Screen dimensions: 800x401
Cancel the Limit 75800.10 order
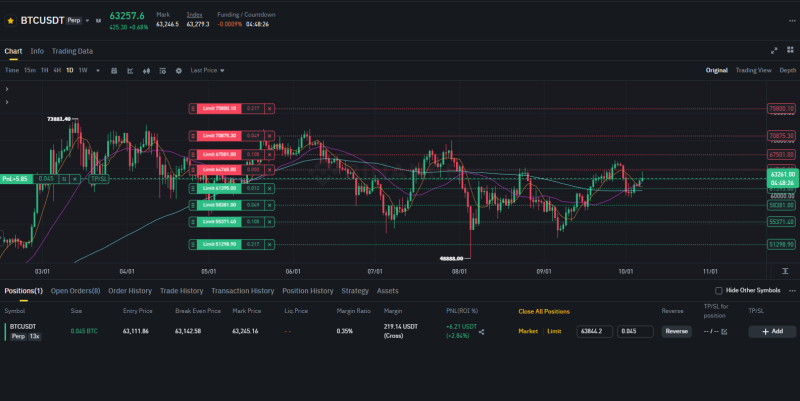269,109
